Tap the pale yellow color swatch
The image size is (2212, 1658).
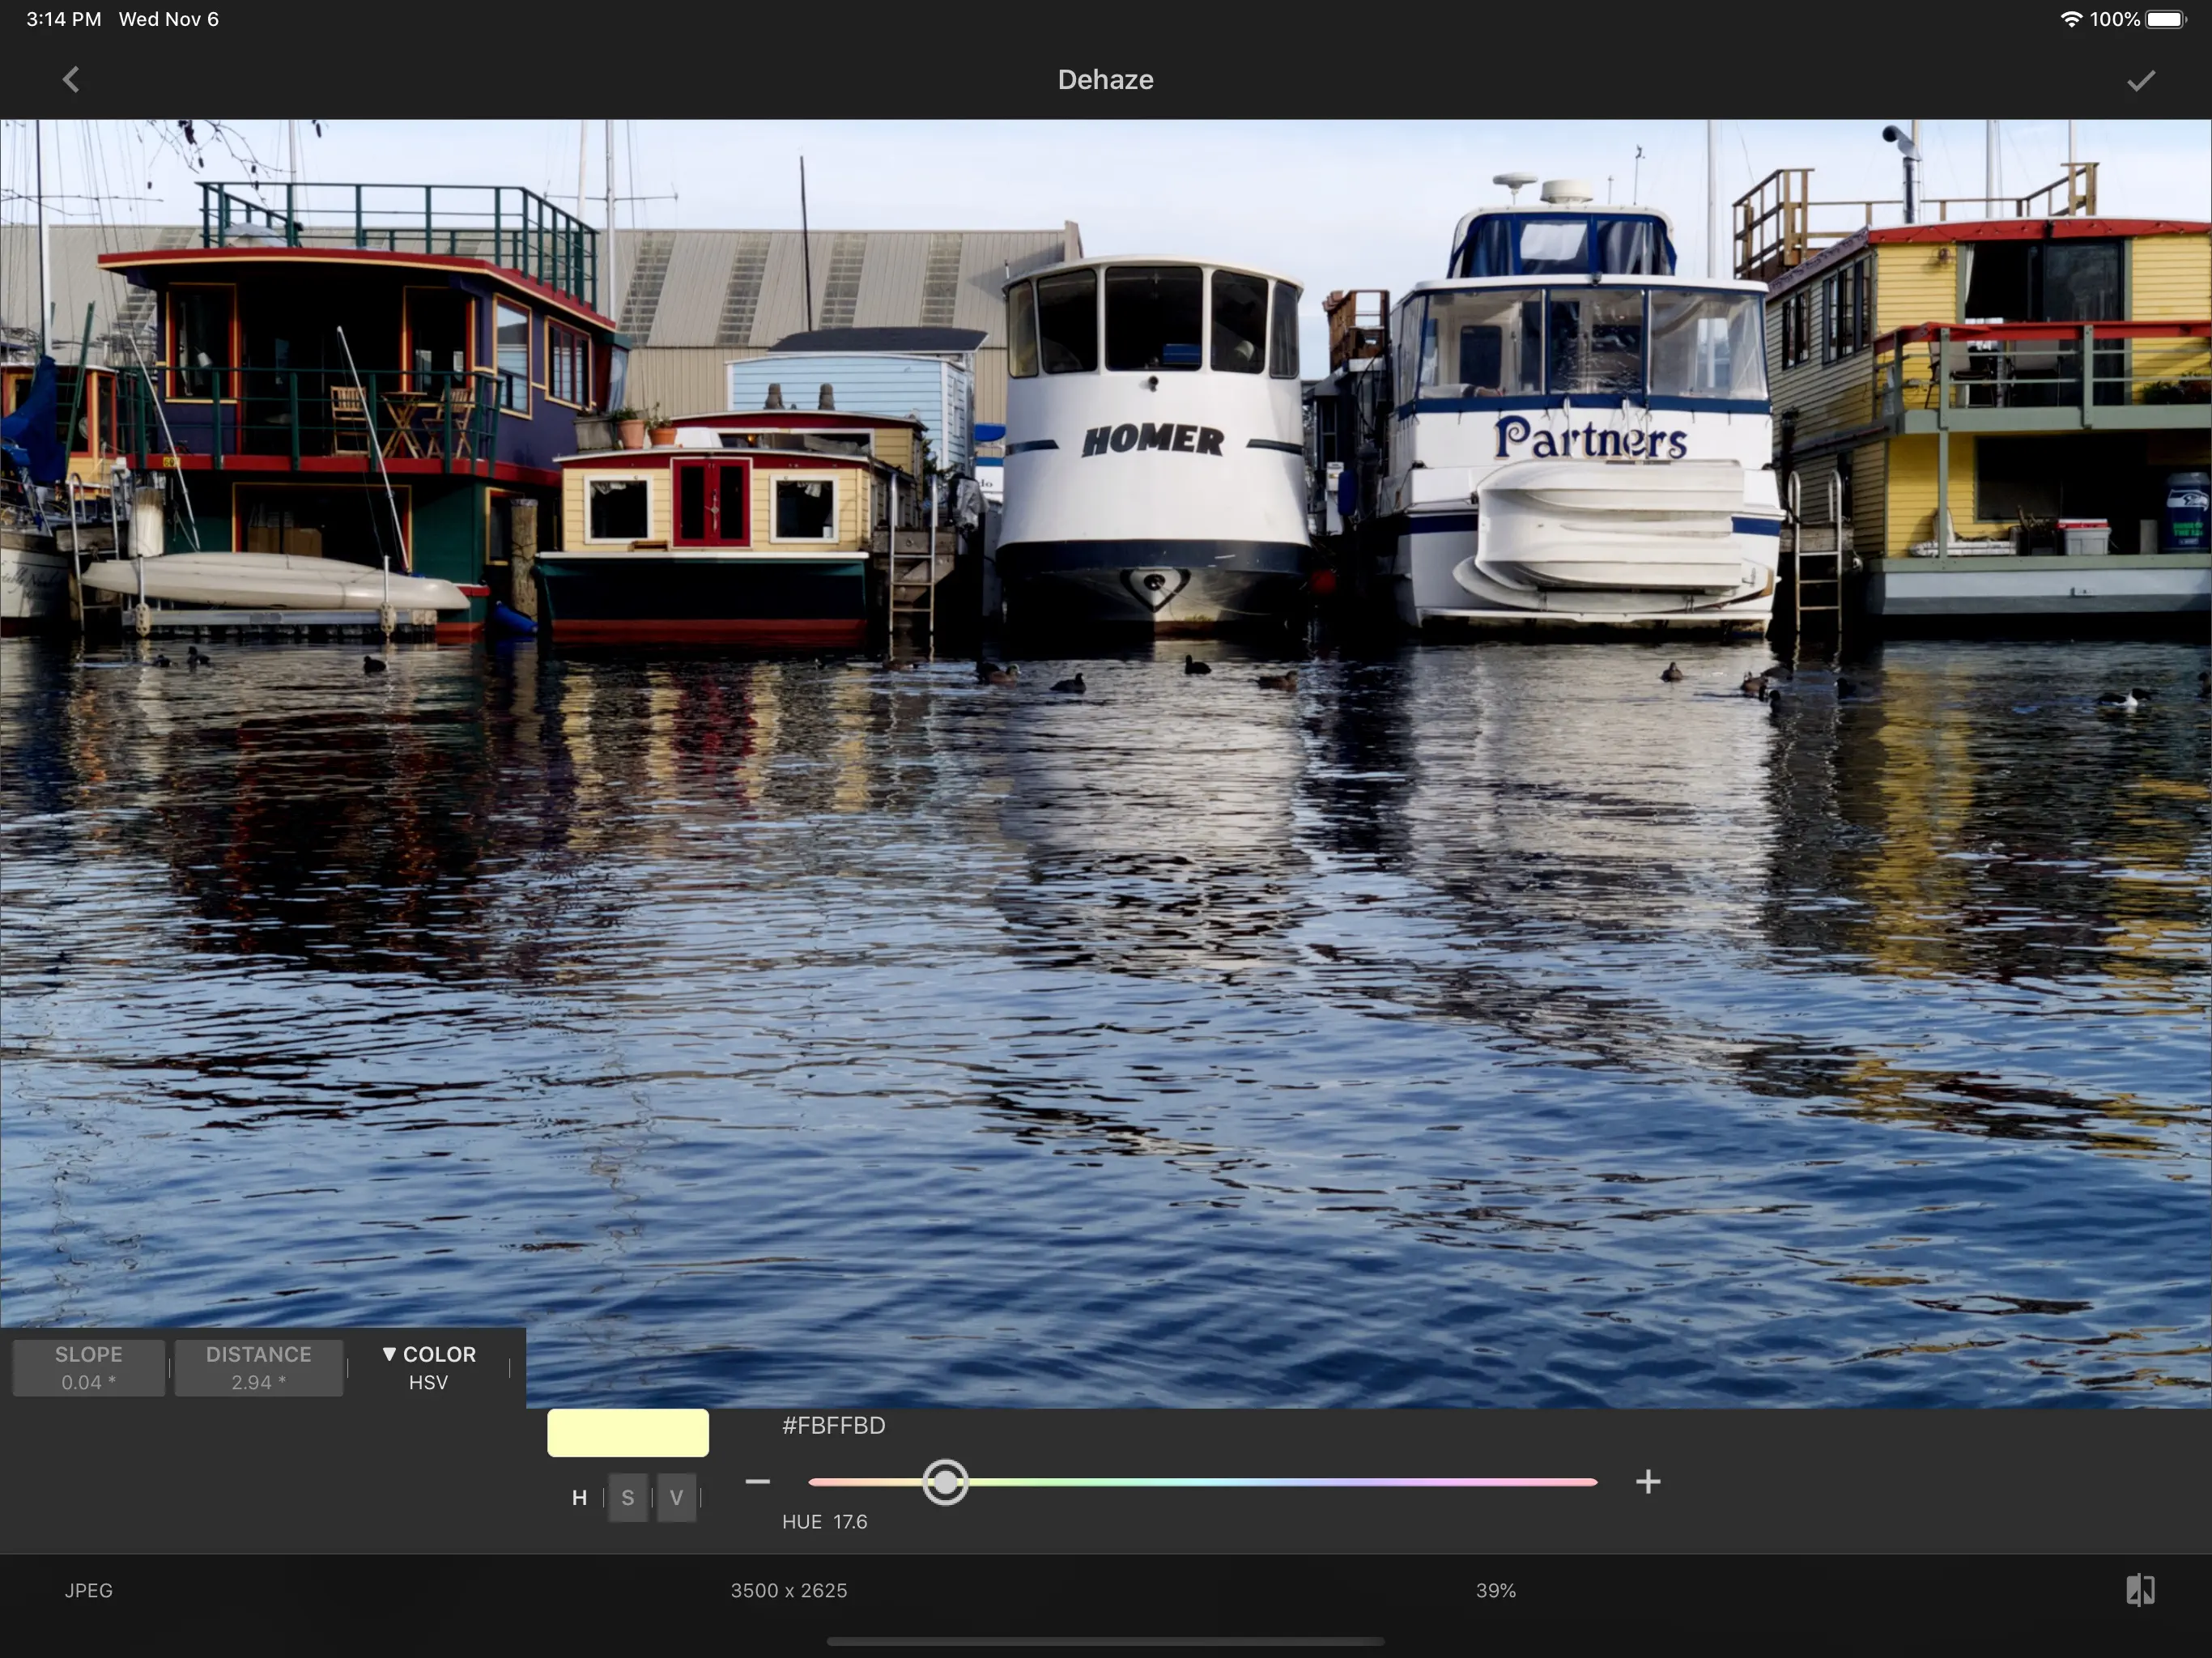pyautogui.click(x=628, y=1433)
